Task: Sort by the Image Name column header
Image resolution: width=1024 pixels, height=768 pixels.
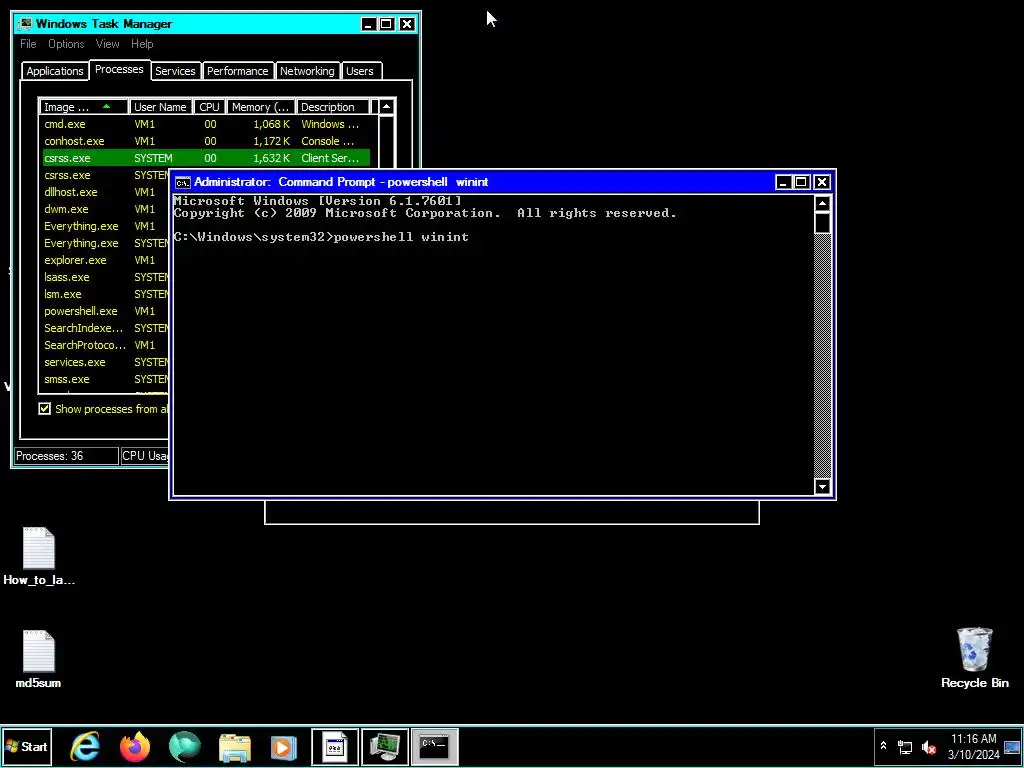Action: click(84, 107)
